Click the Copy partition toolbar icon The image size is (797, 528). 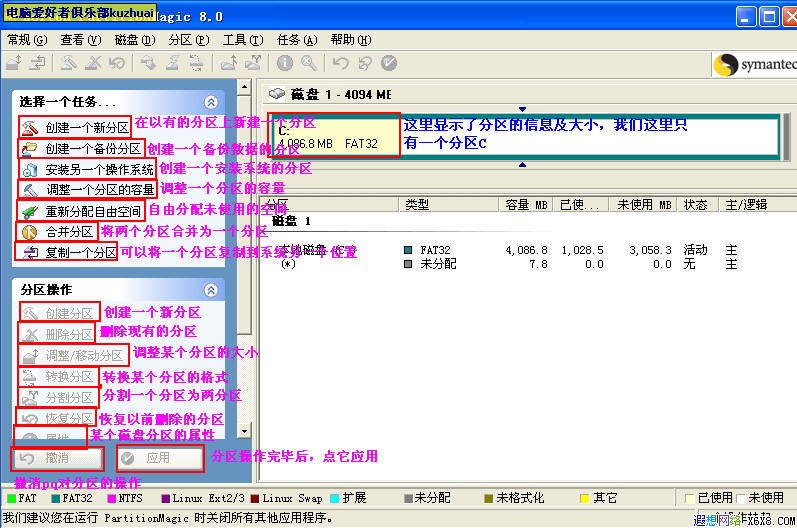click(x=37, y=63)
